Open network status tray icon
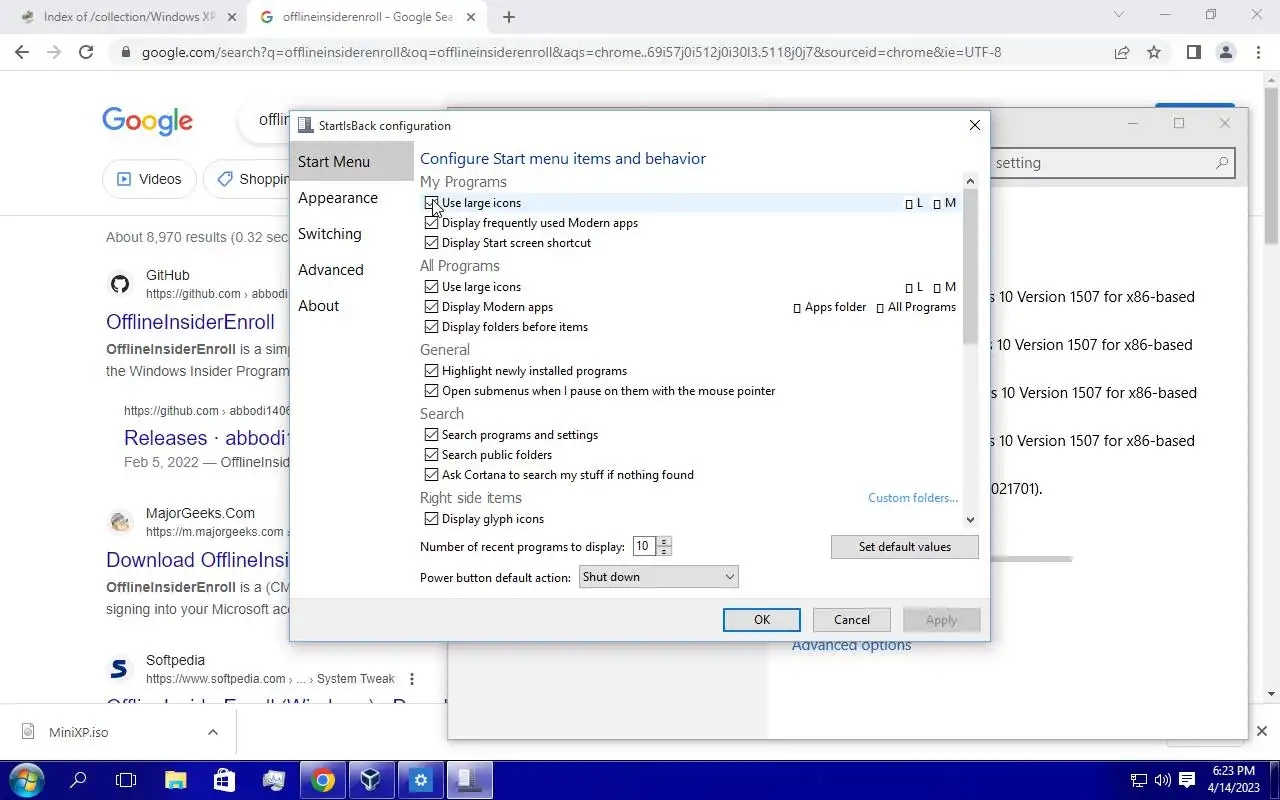The width and height of the screenshot is (1280, 800). tap(1138, 780)
